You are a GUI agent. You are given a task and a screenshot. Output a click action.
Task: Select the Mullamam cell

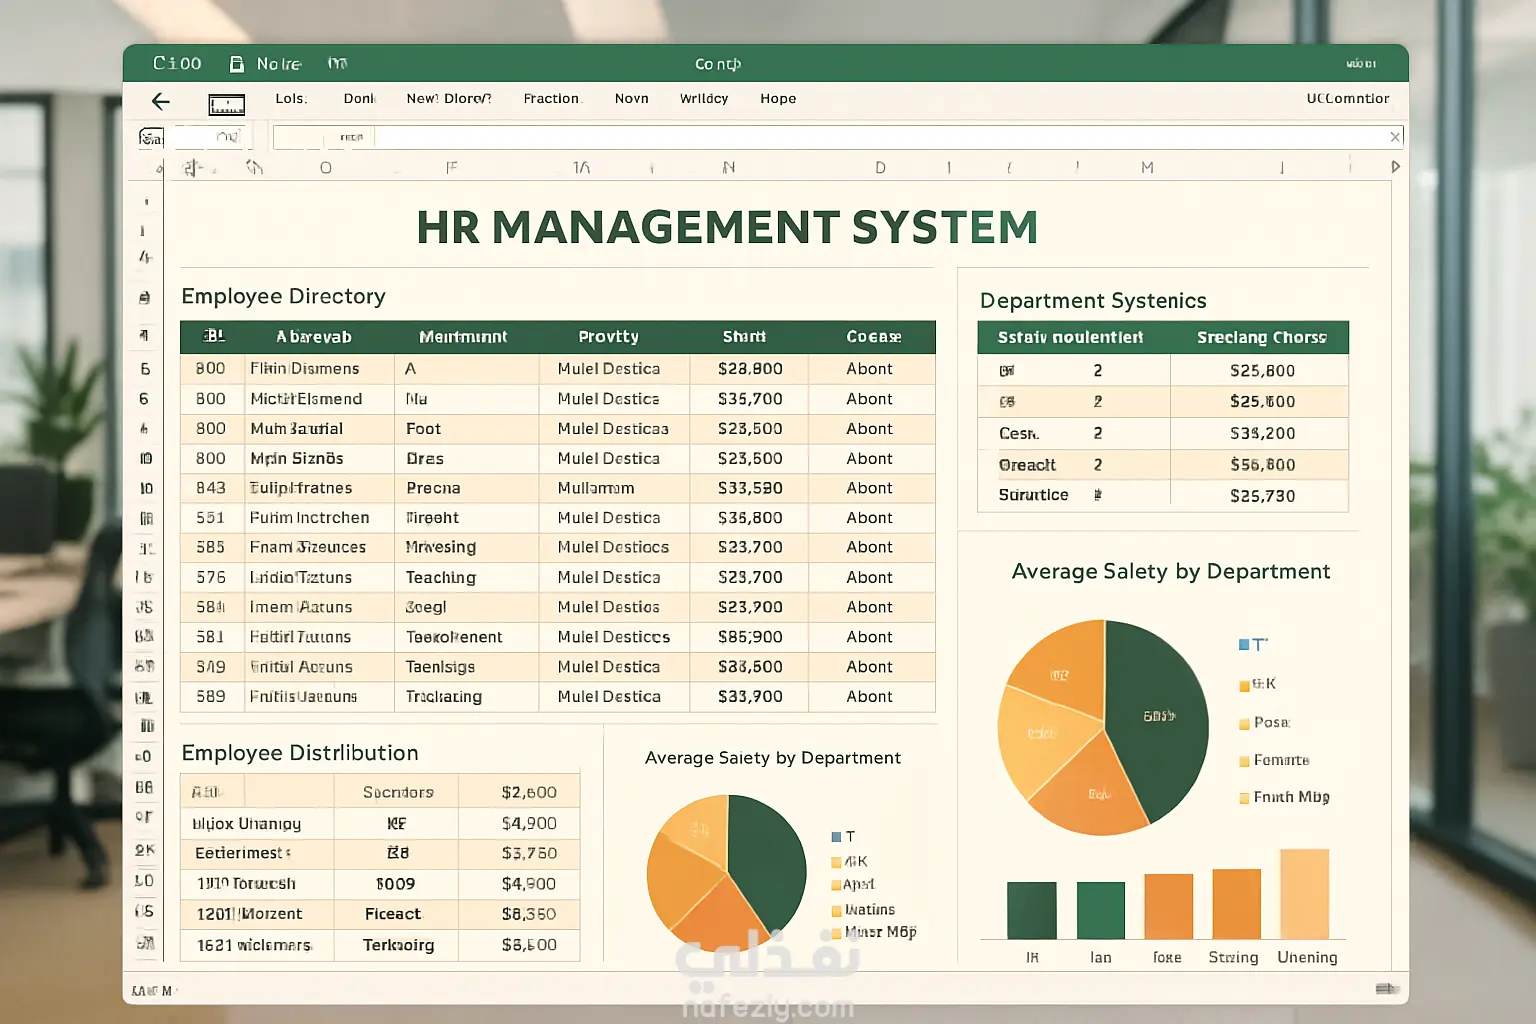coord(615,488)
